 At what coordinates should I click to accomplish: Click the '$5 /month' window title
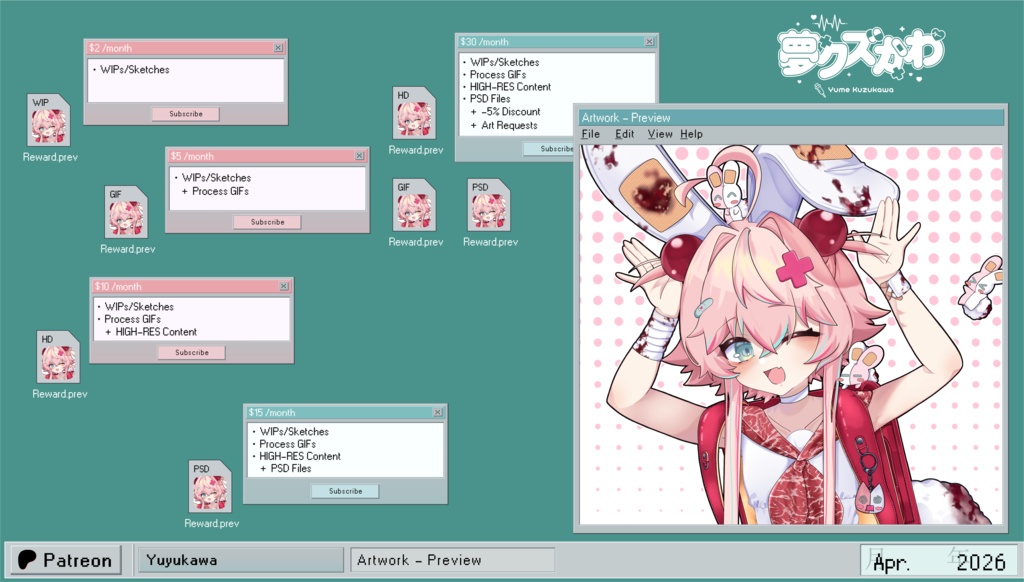pyautogui.click(x=192, y=156)
